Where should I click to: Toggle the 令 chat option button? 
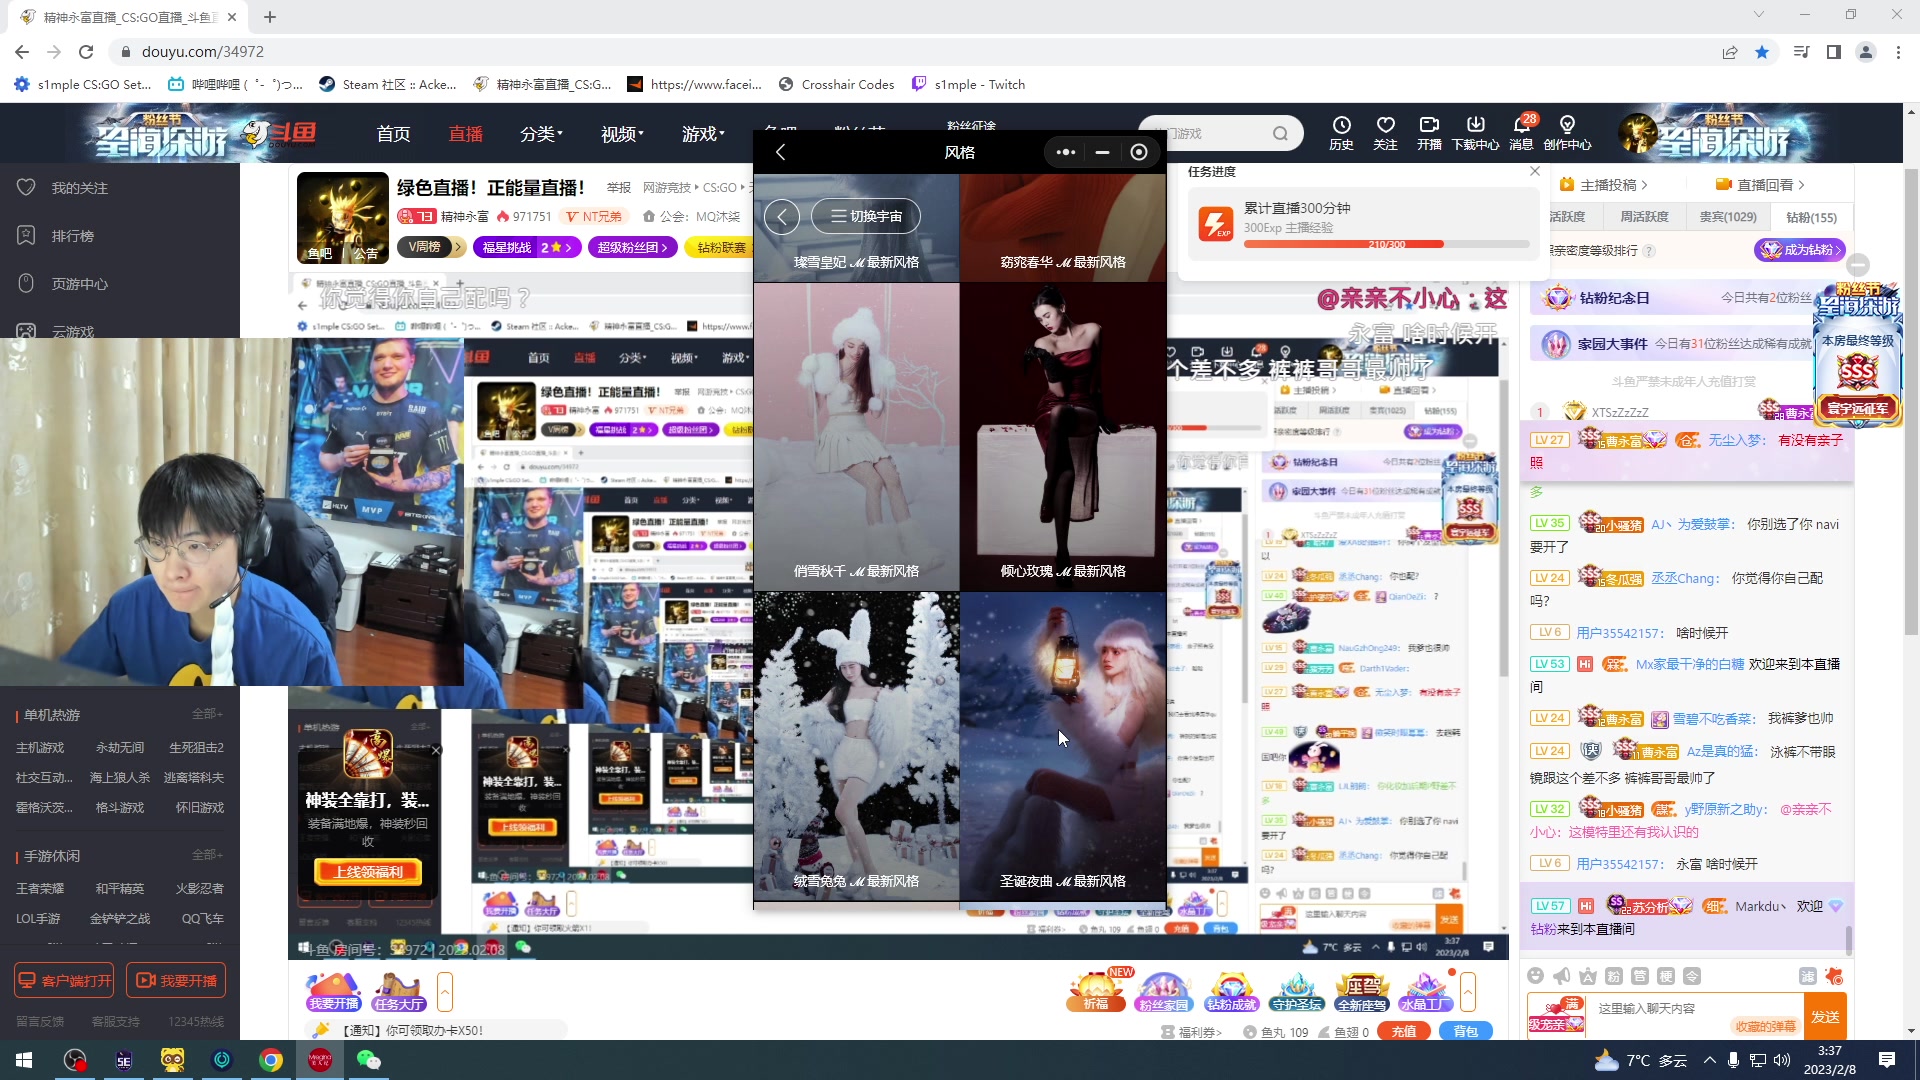1692,976
